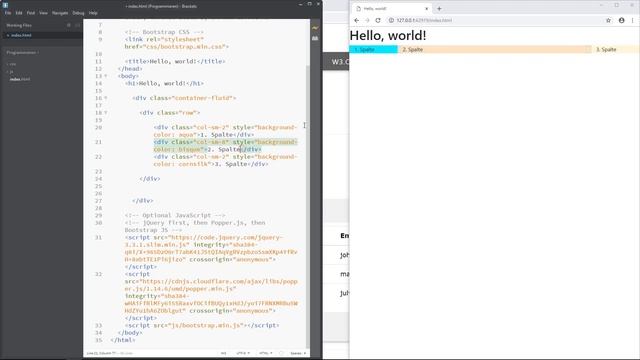Open HTML language mode dropdown

265,353
